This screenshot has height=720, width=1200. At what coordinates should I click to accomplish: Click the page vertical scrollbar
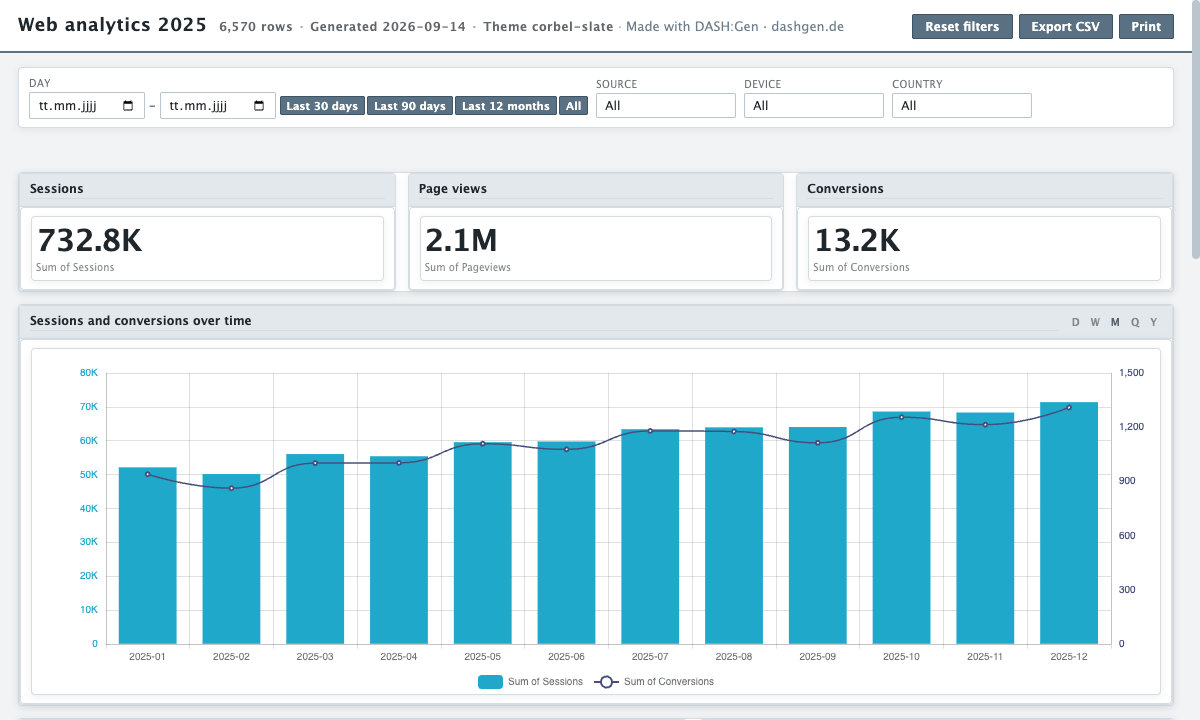(x=1195, y=130)
